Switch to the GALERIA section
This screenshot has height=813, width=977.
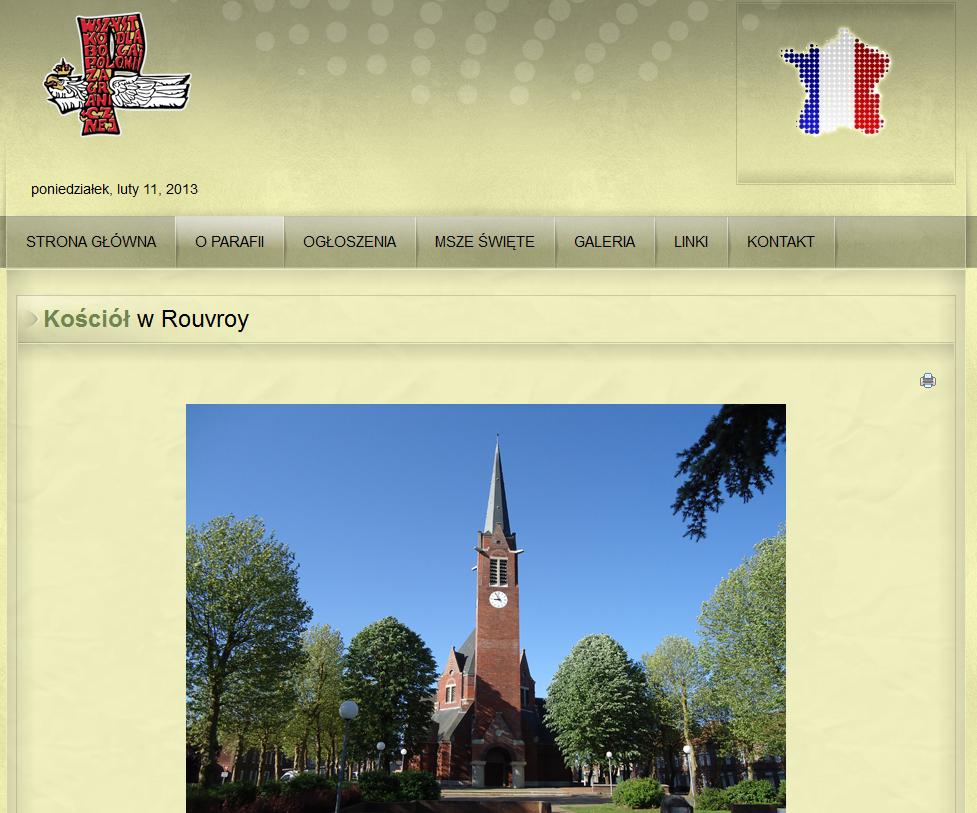tap(604, 242)
